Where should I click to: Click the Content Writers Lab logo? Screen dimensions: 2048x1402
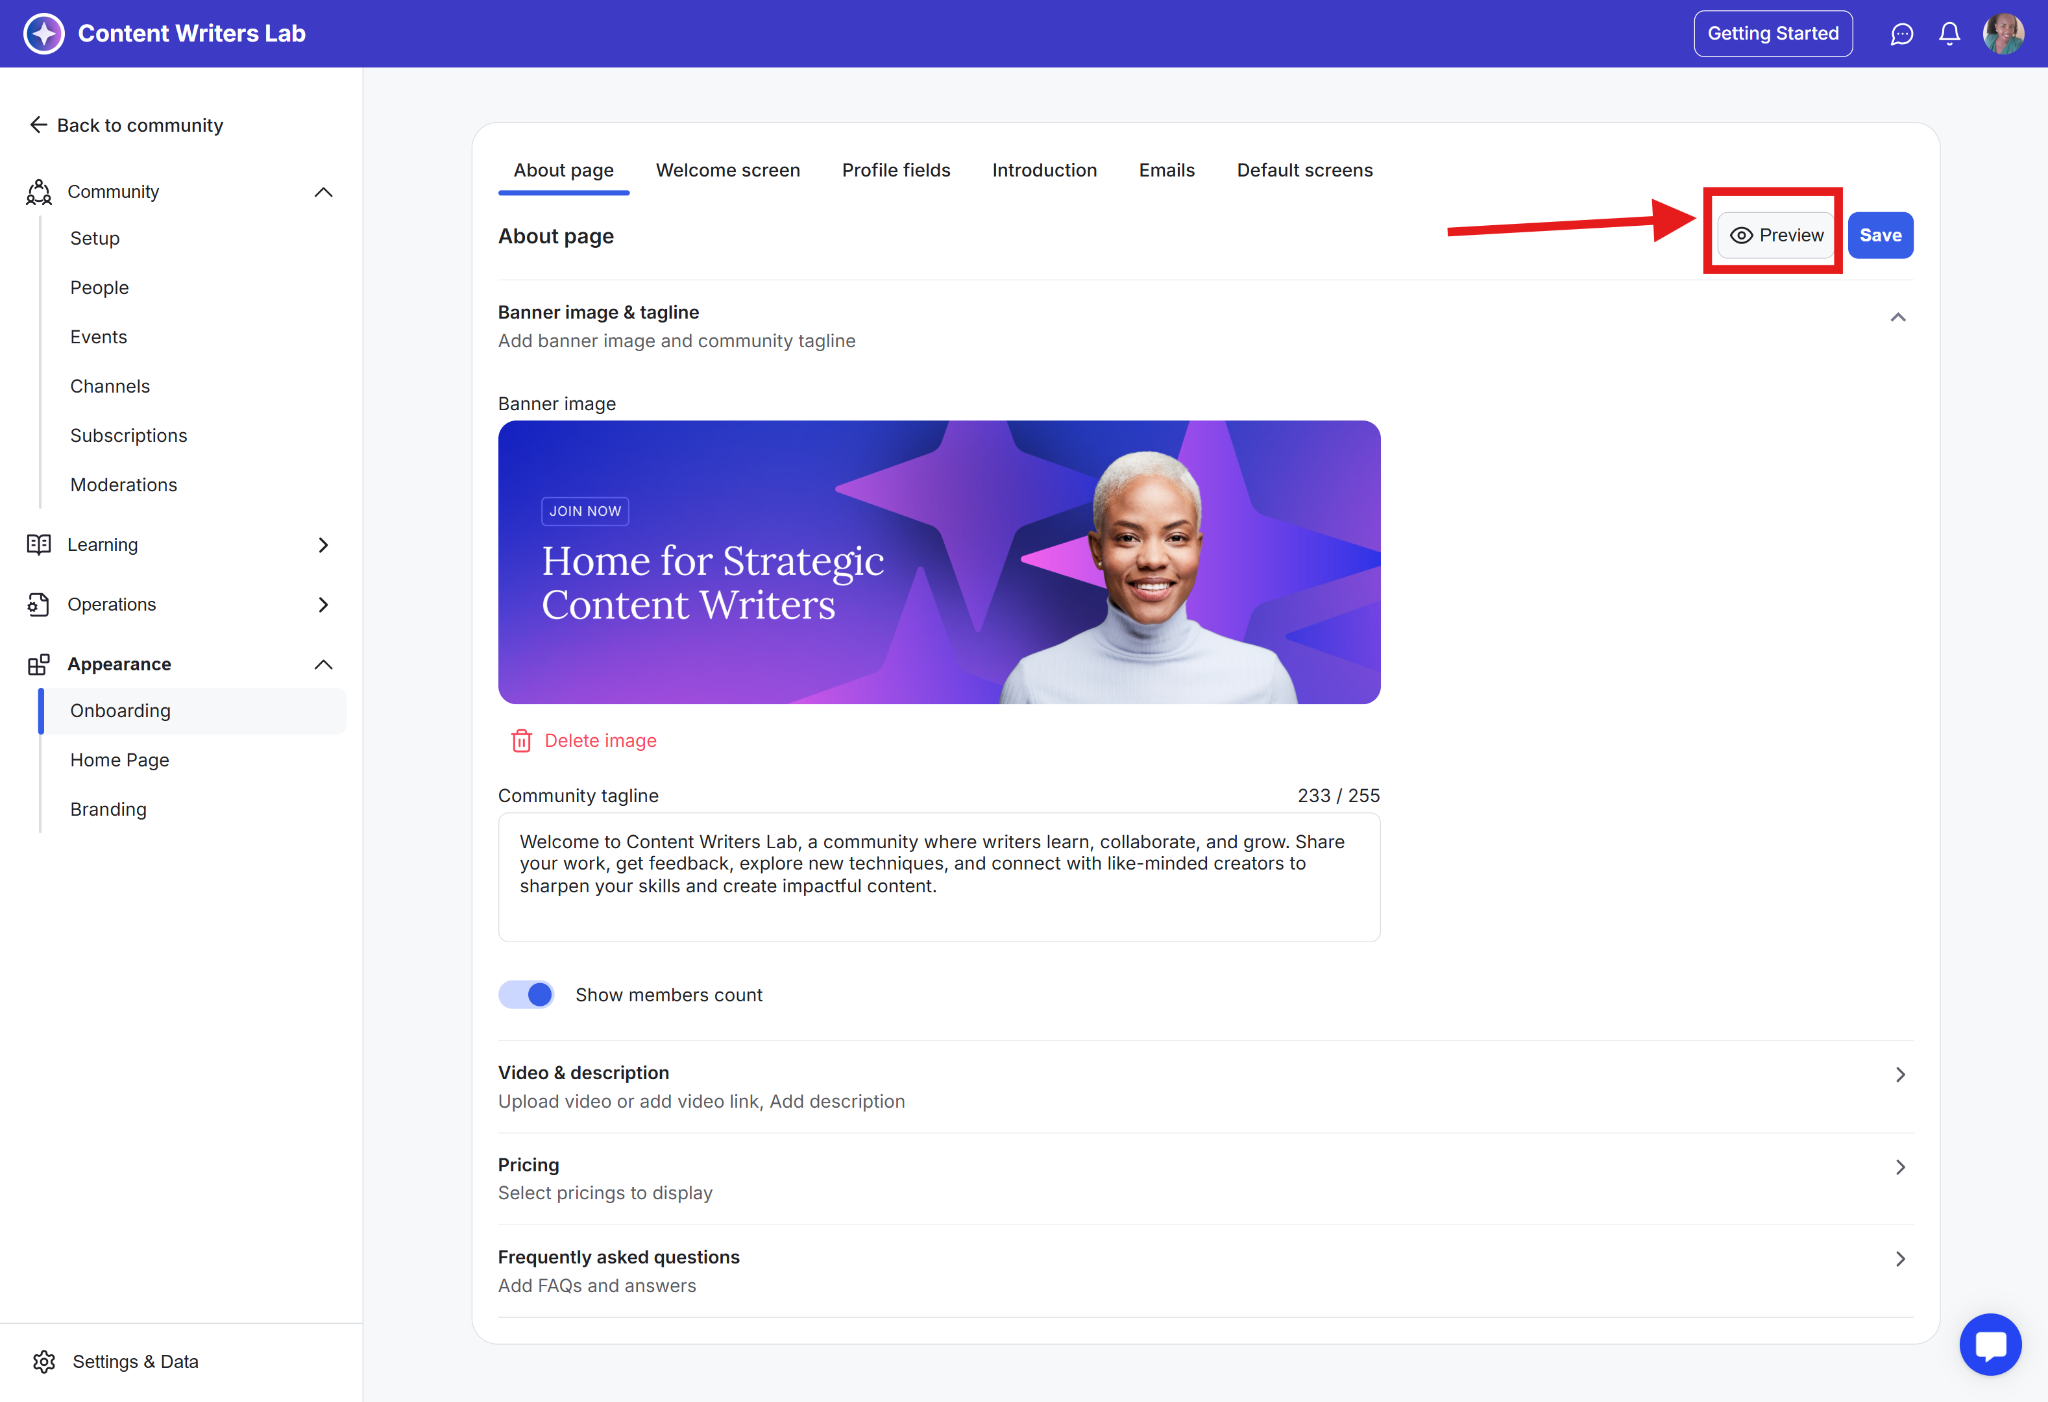(44, 34)
